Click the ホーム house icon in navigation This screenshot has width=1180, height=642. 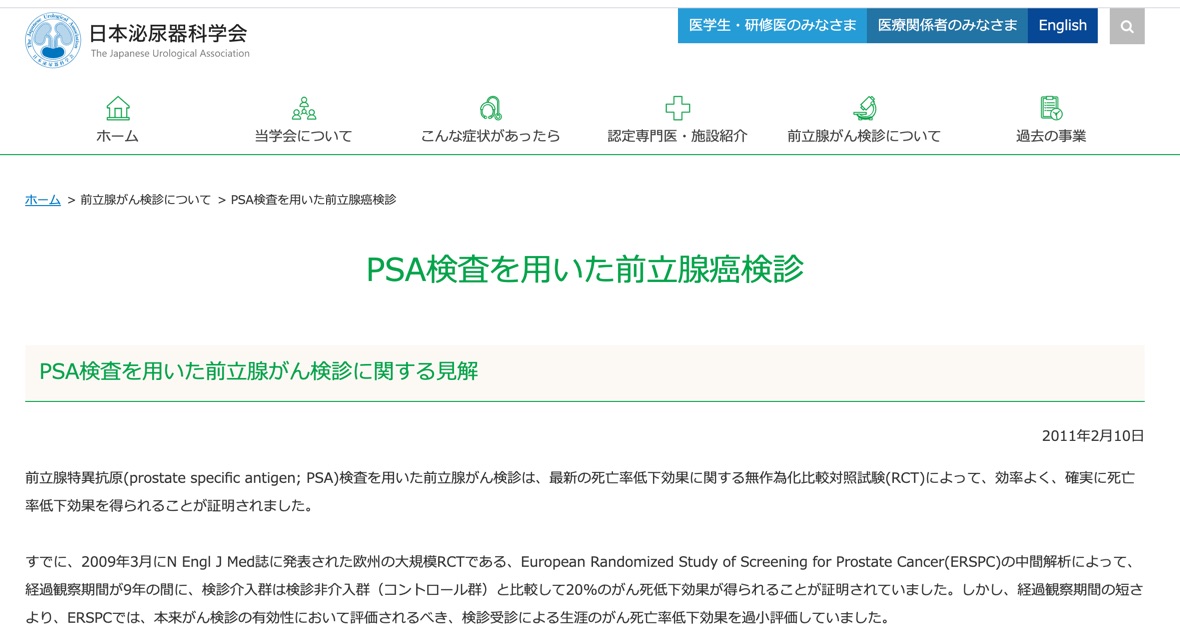(x=117, y=108)
